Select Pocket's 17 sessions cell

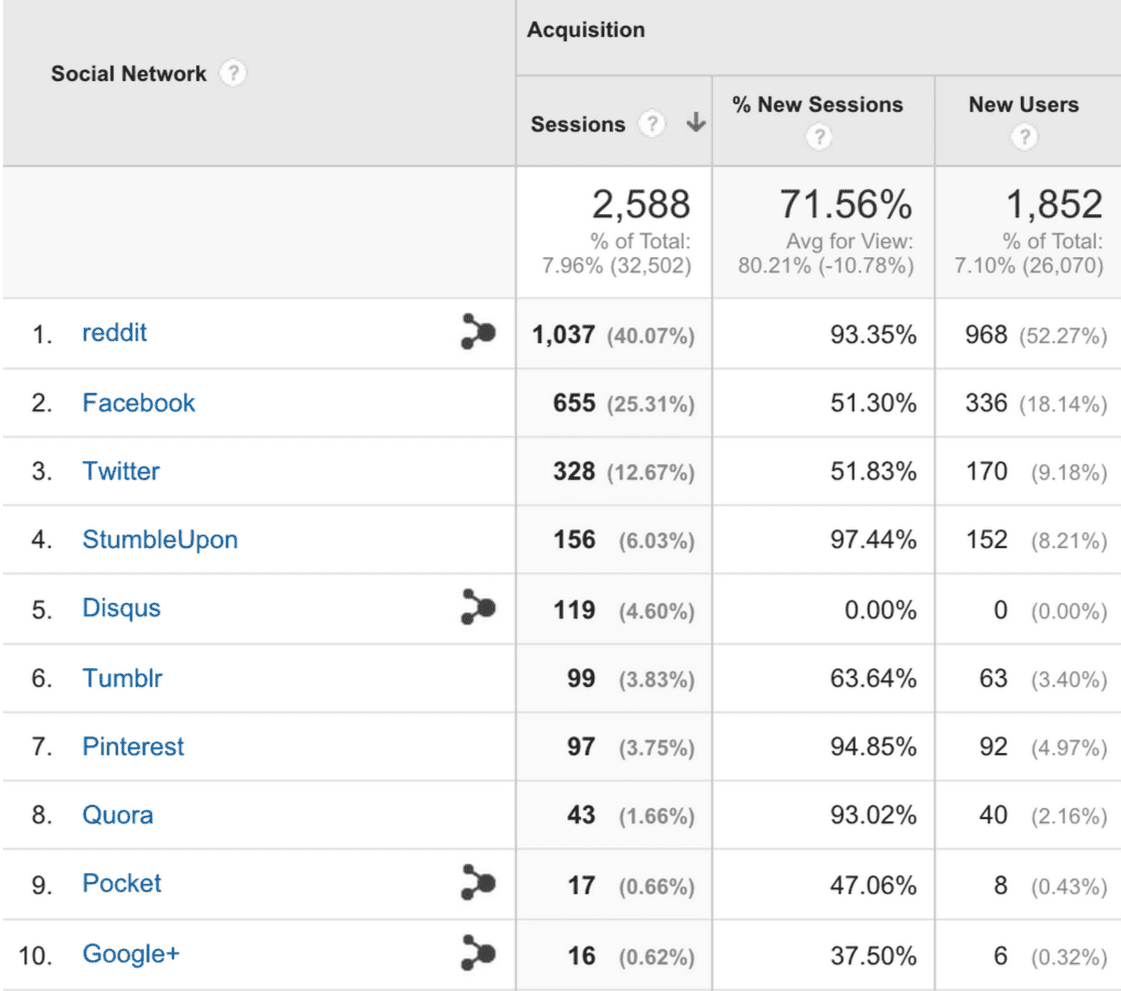[x=613, y=885]
